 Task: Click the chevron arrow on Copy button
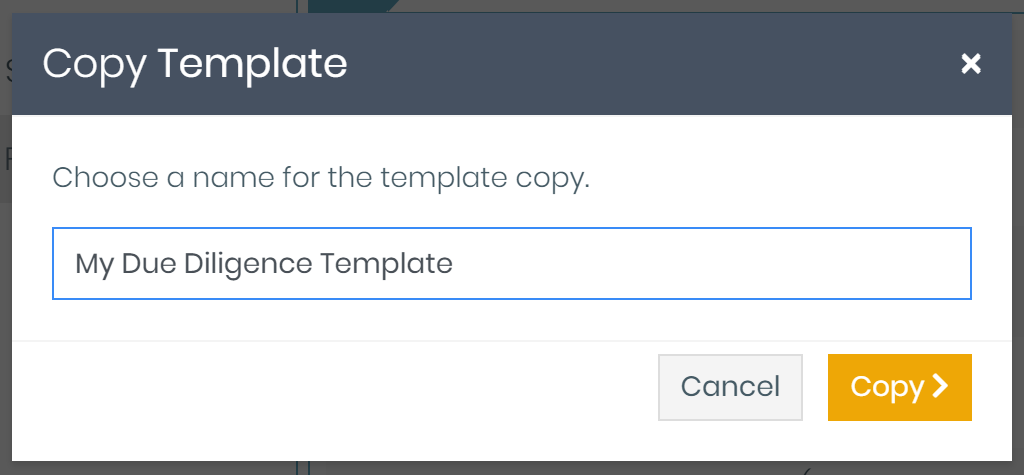click(940, 387)
